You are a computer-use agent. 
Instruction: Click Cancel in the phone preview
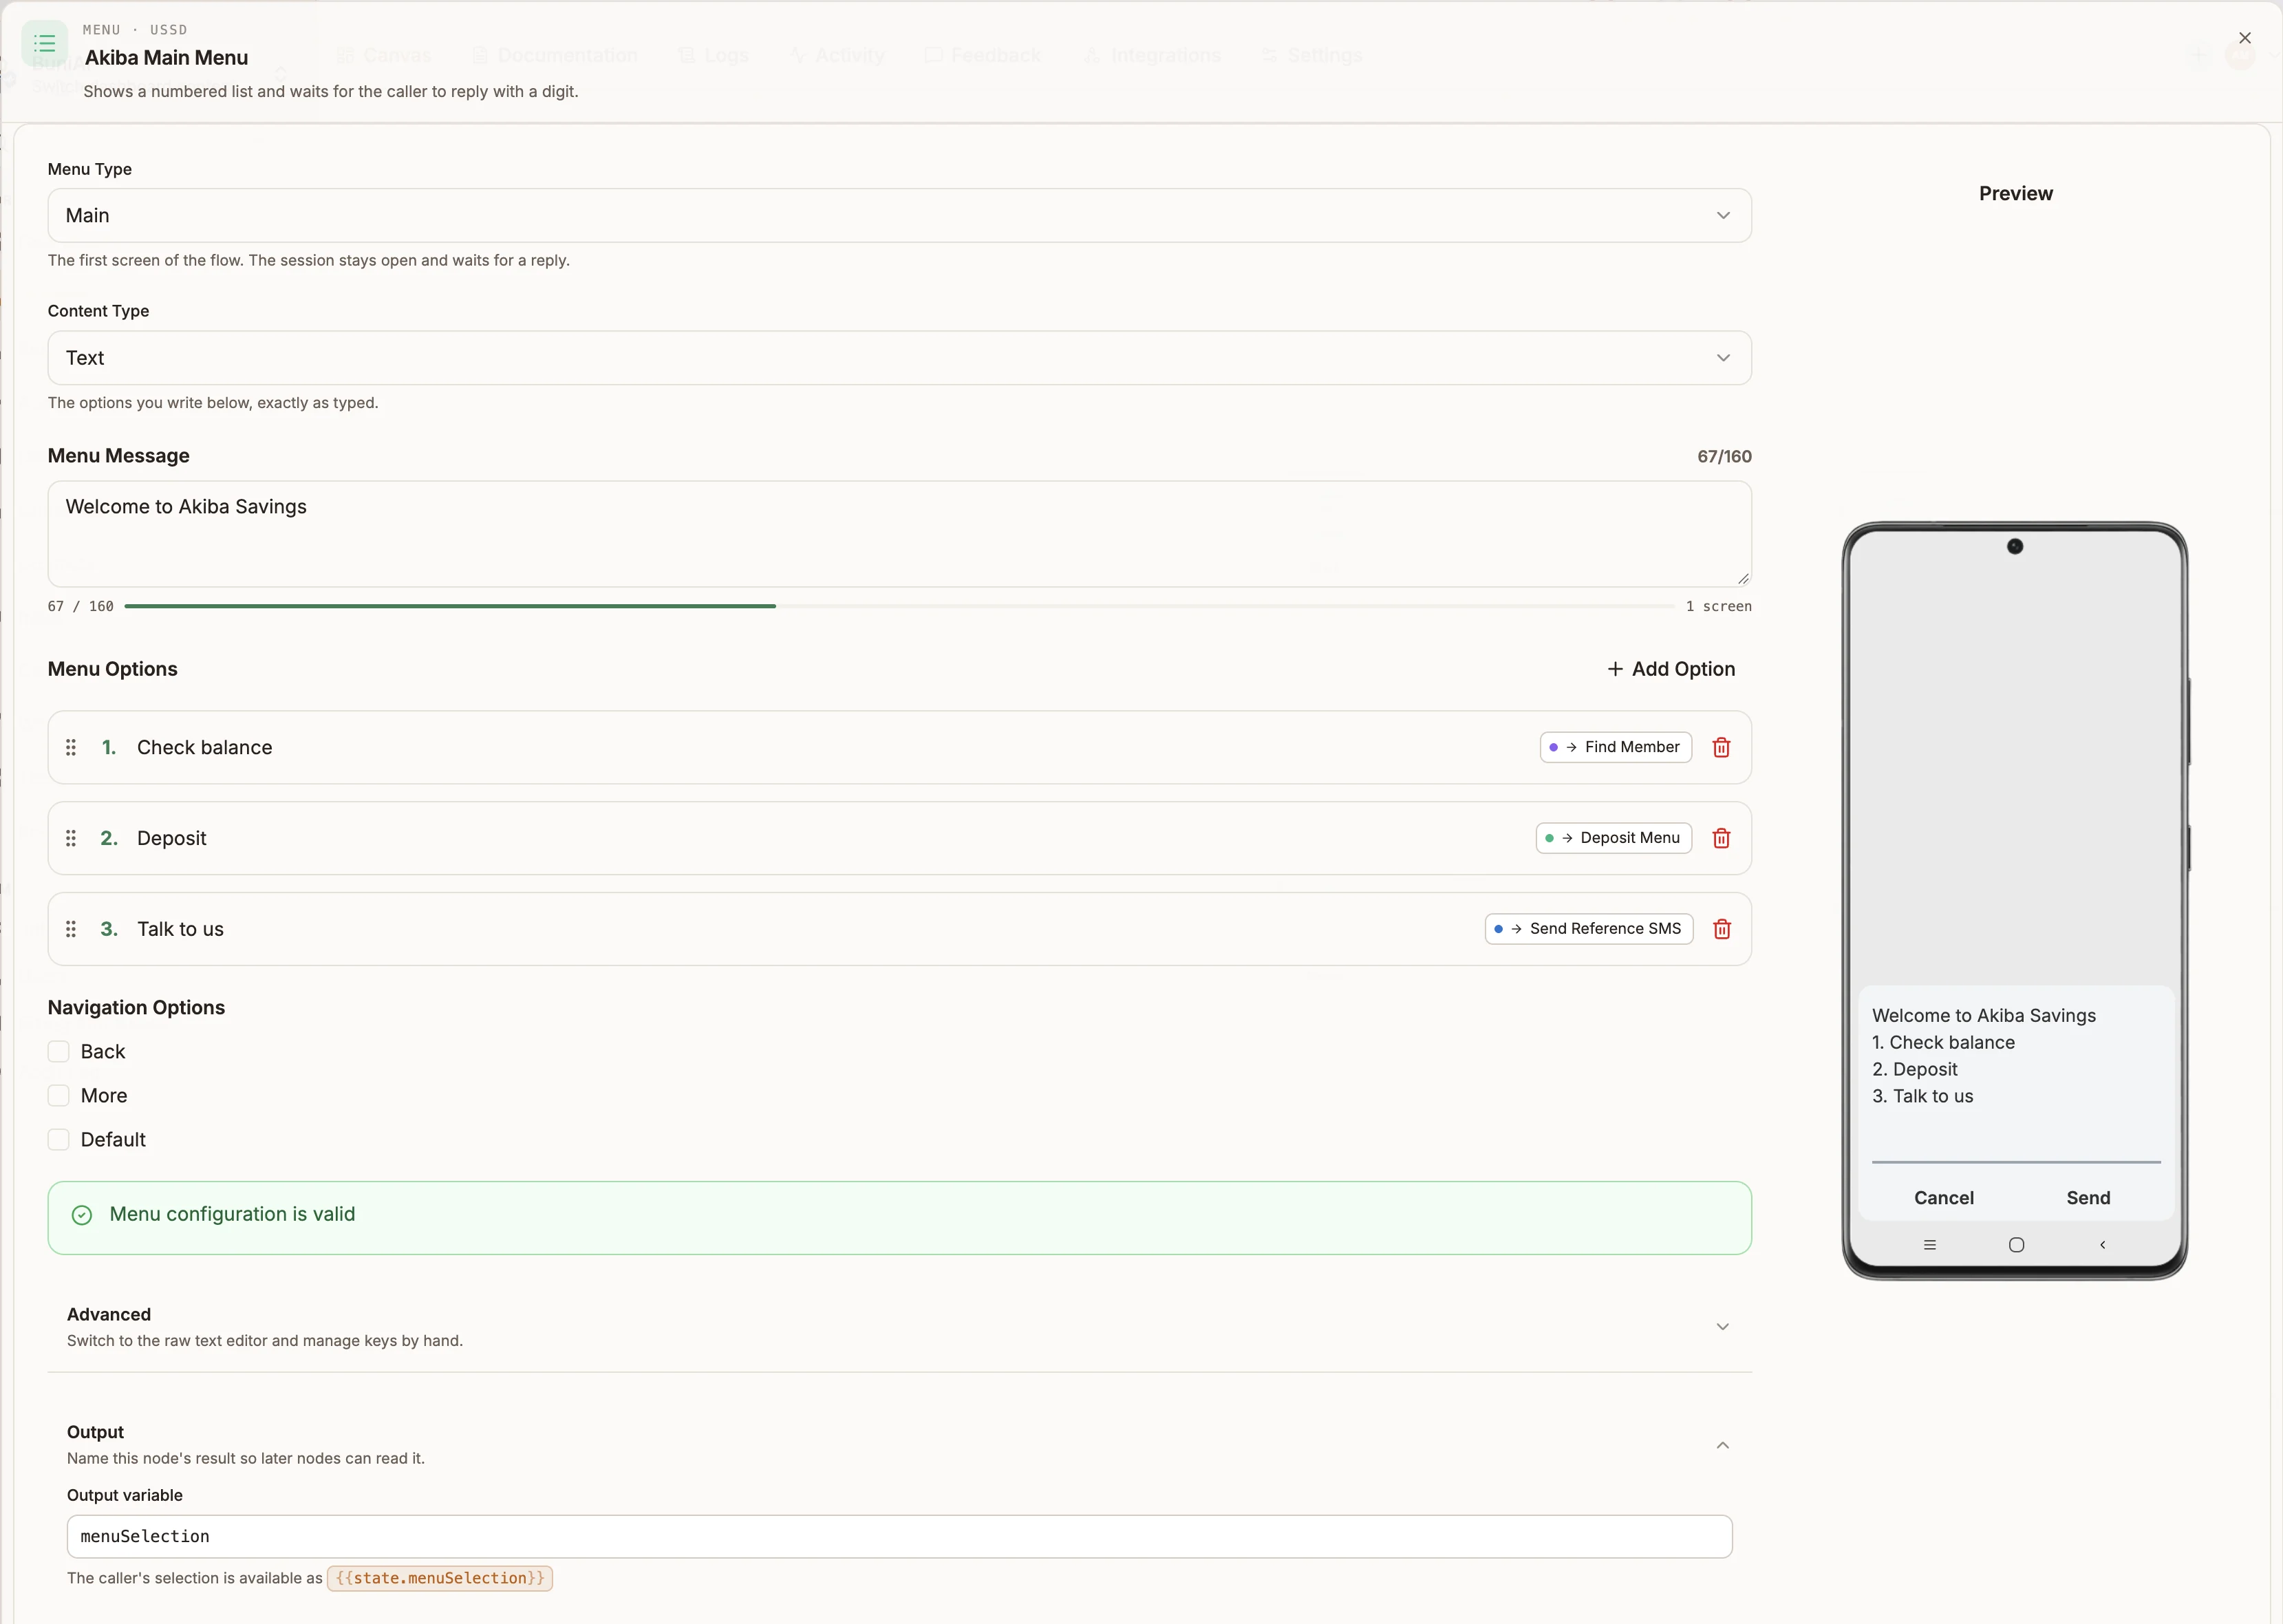(x=1943, y=1198)
